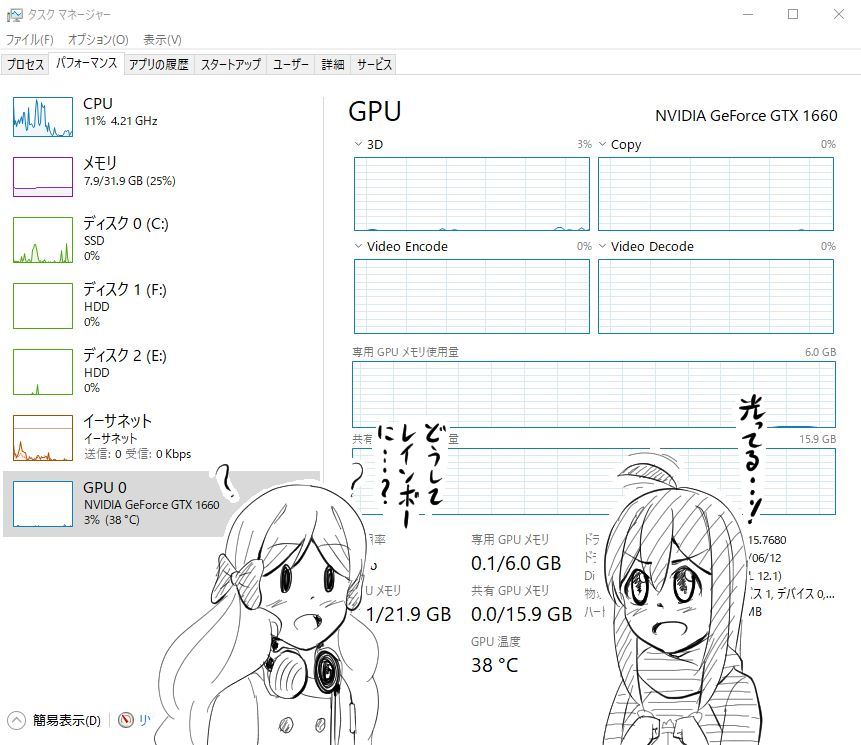Click the large GPU heading
Viewport: 861px width, 745px height.
pos(374,111)
